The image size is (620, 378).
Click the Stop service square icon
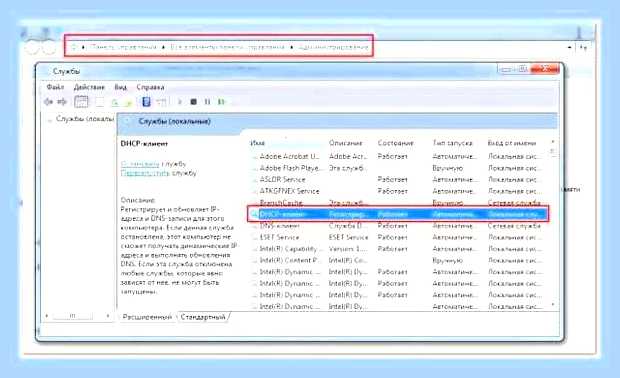point(193,102)
